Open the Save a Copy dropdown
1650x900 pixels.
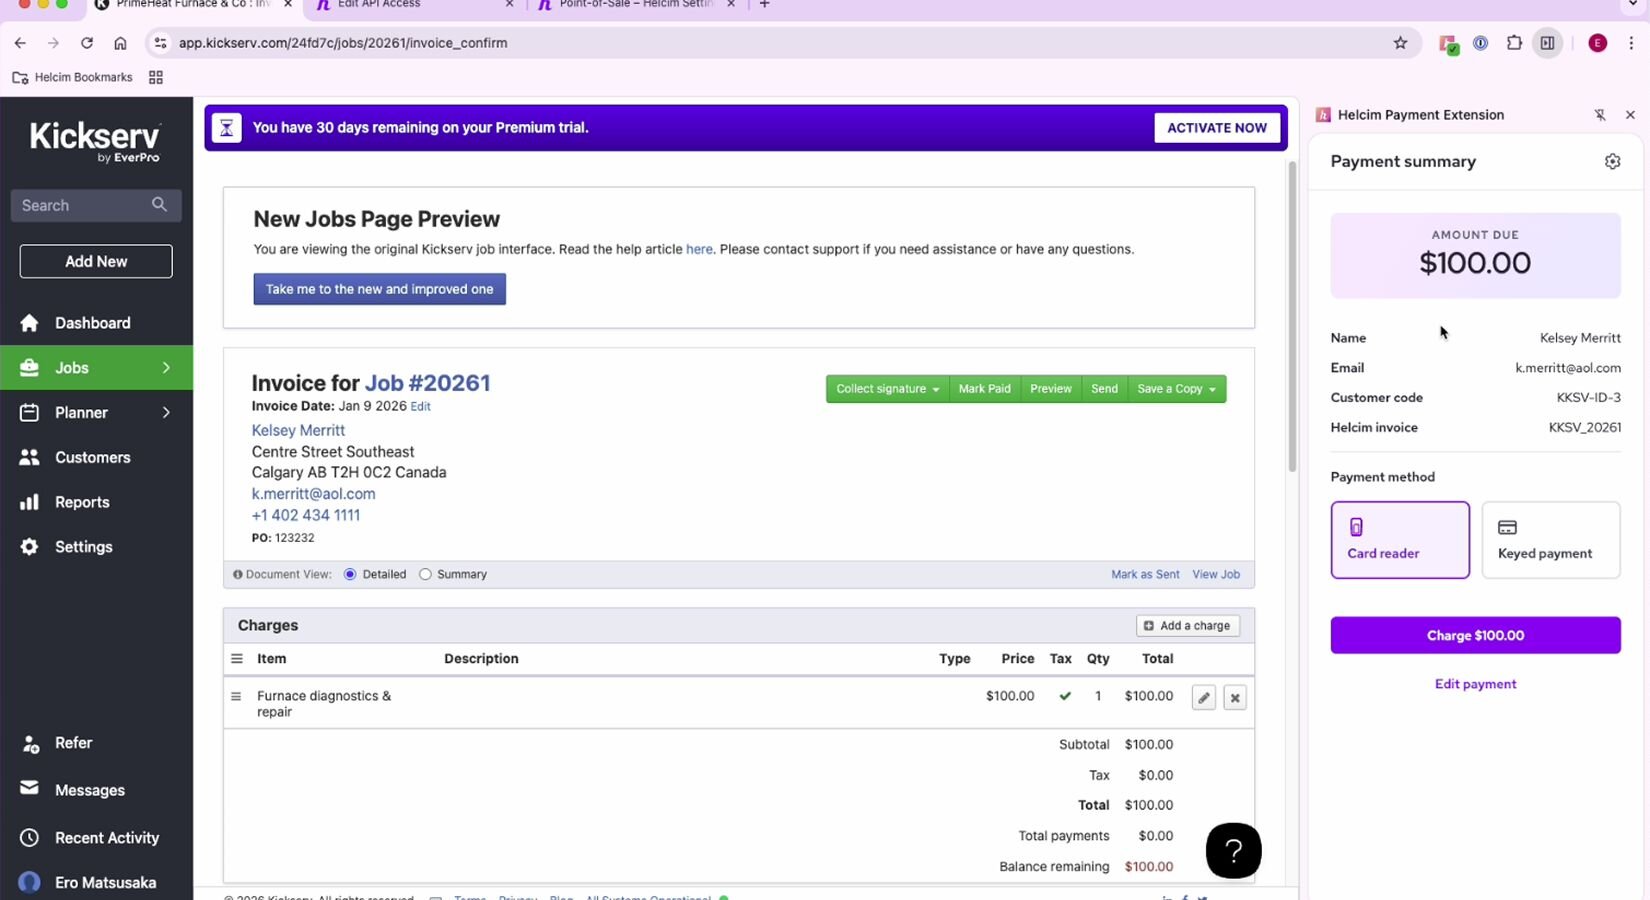point(1176,389)
